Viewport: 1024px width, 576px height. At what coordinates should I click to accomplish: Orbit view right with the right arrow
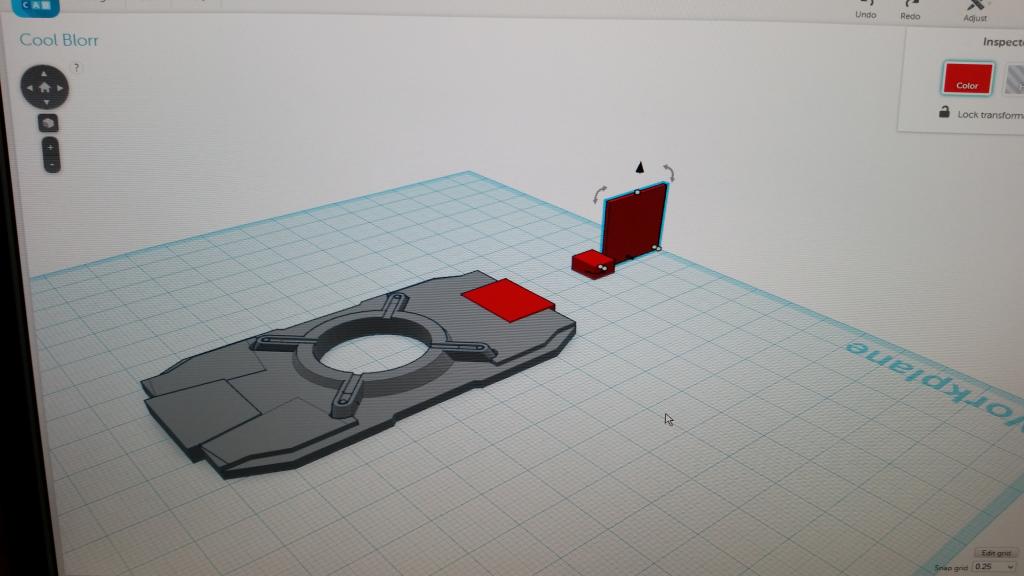[59, 88]
